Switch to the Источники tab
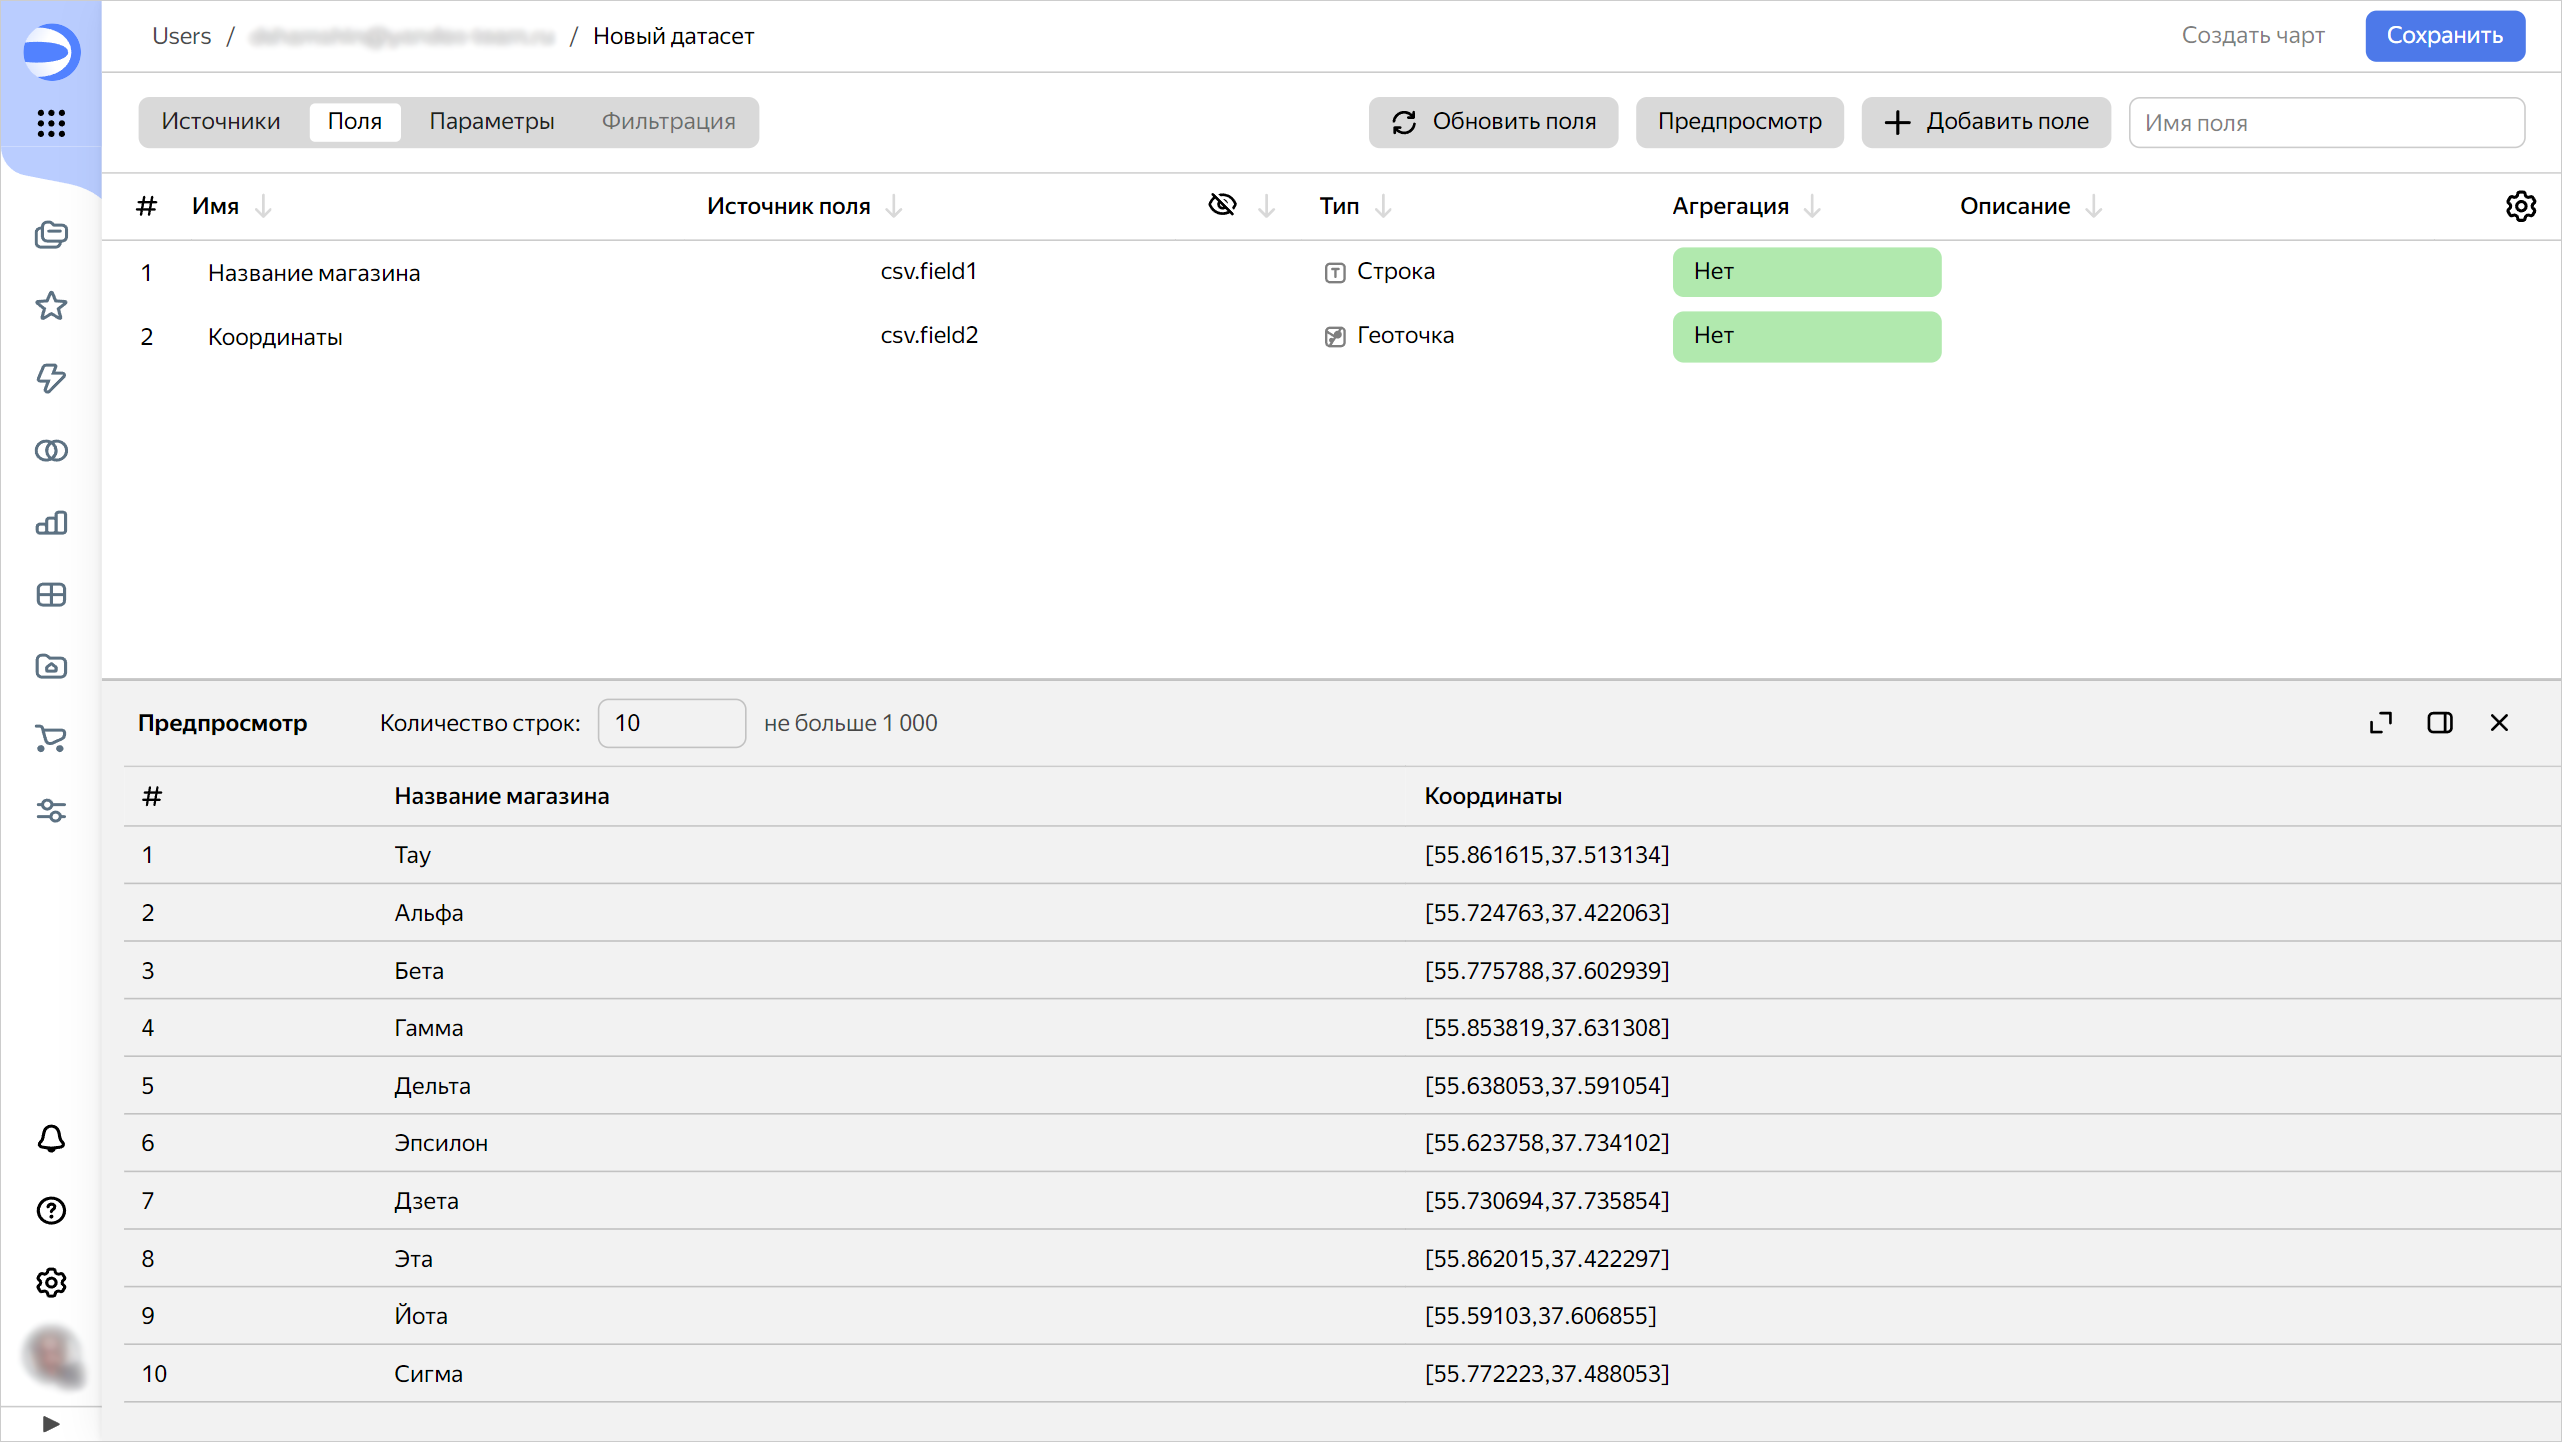The height and width of the screenshot is (1442, 2562). (x=221, y=122)
